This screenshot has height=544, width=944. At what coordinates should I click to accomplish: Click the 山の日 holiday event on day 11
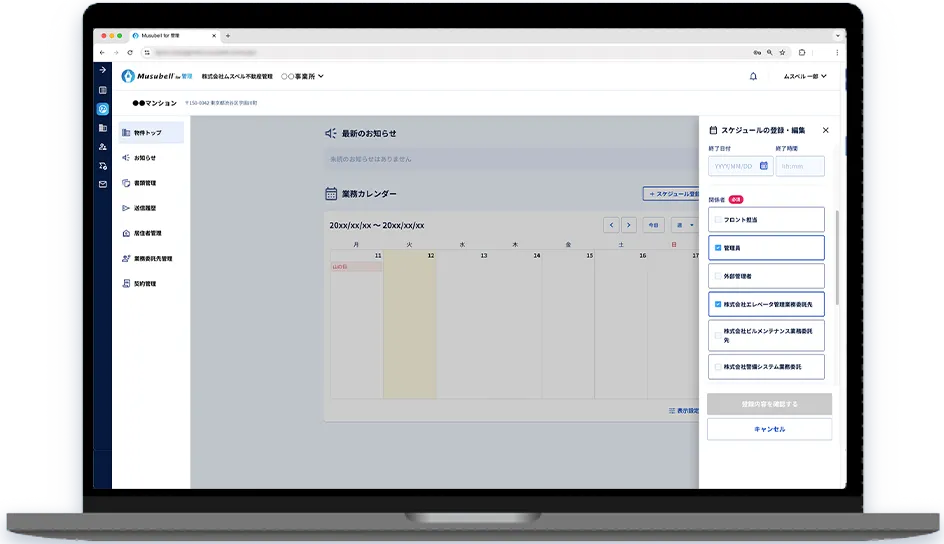point(356,266)
